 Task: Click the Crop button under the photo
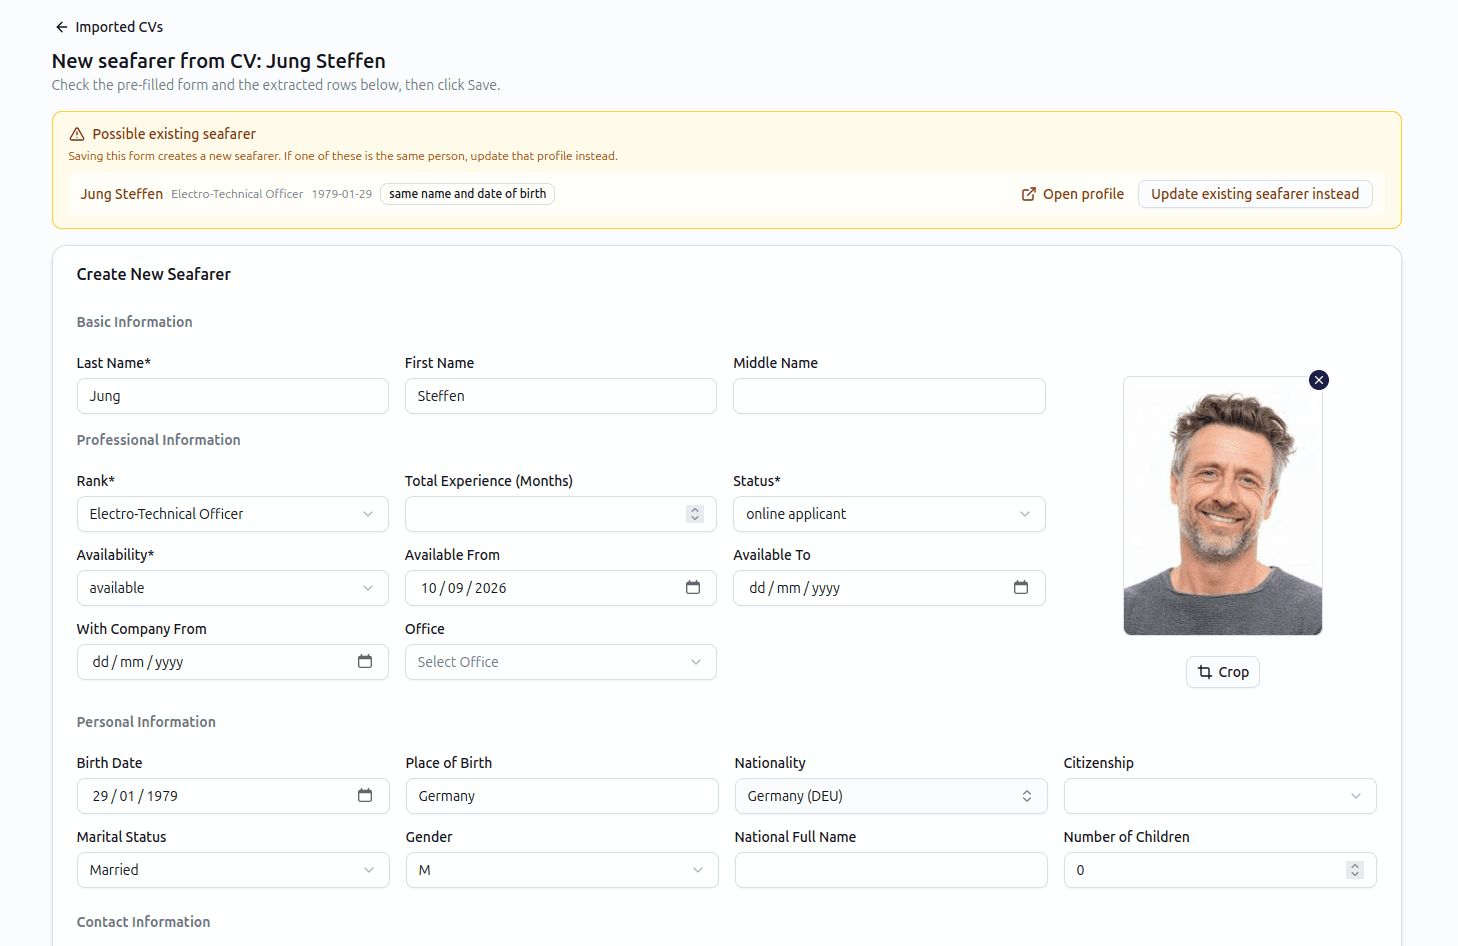pyautogui.click(x=1223, y=672)
